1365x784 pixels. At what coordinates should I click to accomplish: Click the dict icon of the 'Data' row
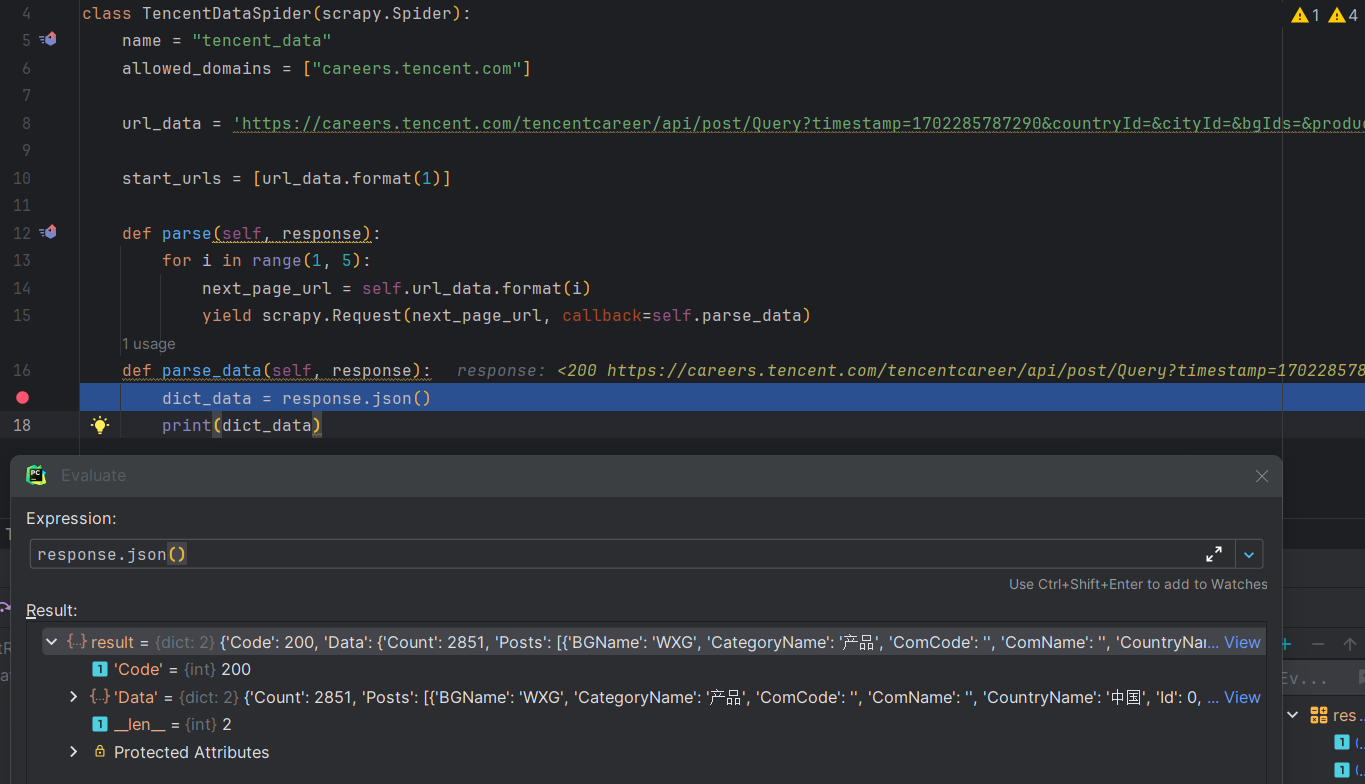coord(100,697)
